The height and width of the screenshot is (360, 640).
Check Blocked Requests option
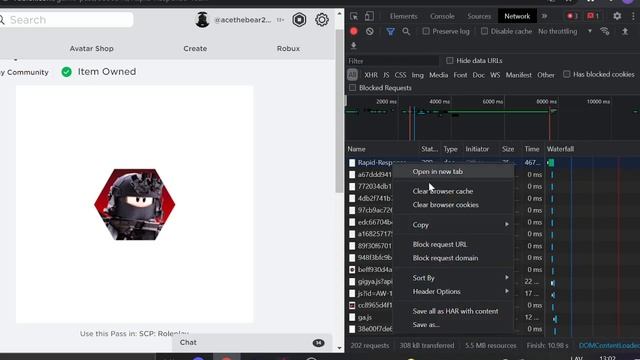point(353,88)
